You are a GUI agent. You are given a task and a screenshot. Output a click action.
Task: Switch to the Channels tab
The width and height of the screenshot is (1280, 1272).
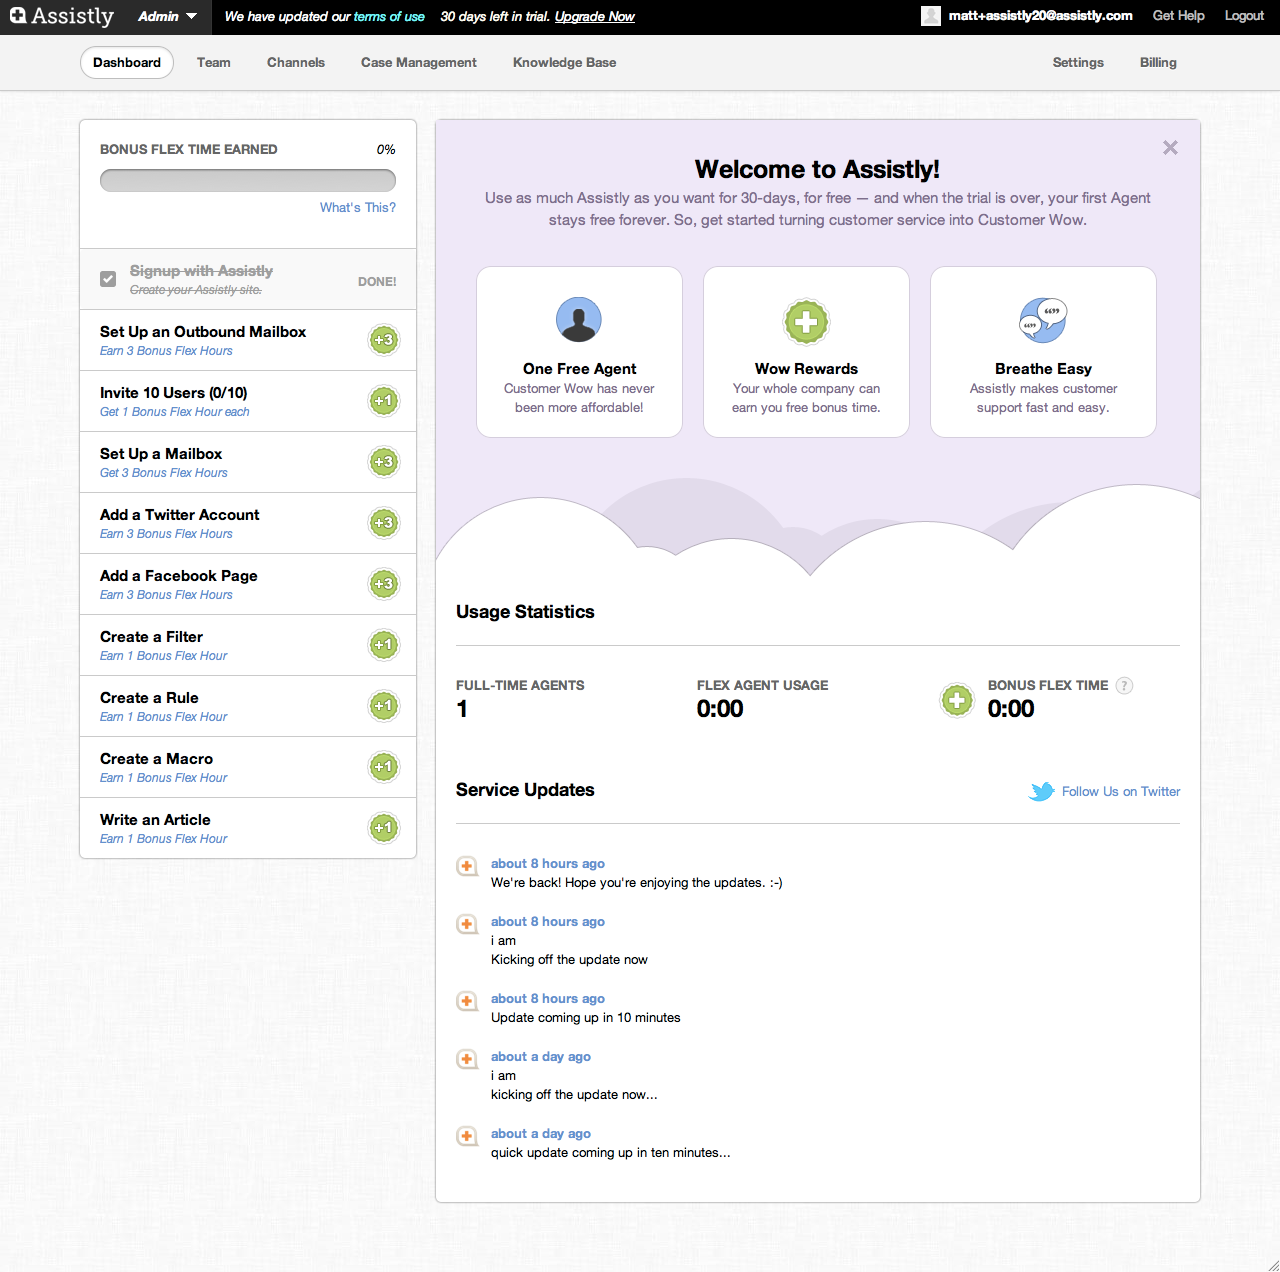tap(295, 62)
